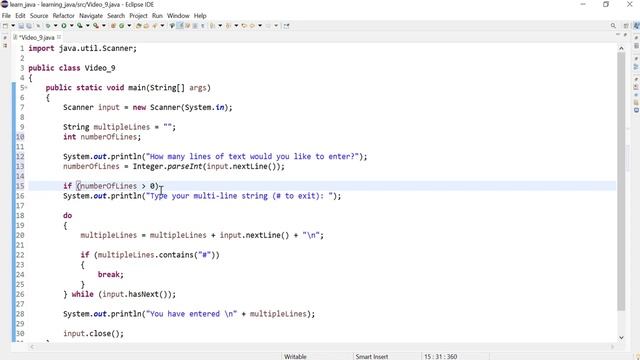Open the Navigate menu
Image resolution: width=640 pixels, height=360 pixels.
coord(91,16)
